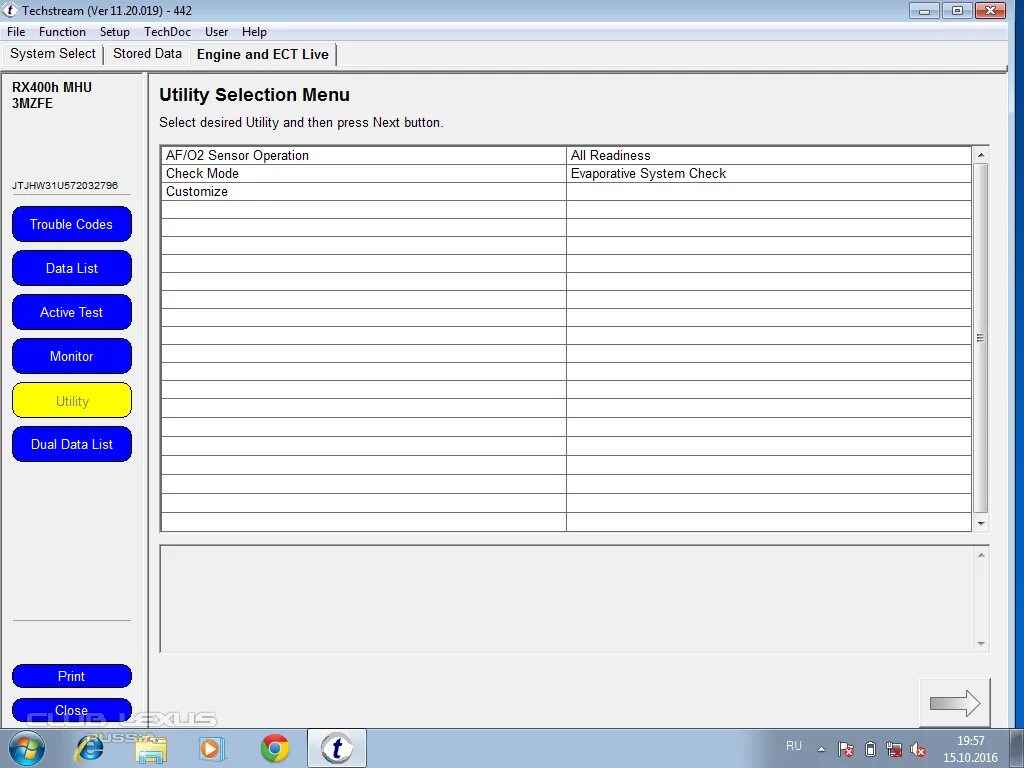
Task: Open the Function menu
Action: click(x=62, y=31)
